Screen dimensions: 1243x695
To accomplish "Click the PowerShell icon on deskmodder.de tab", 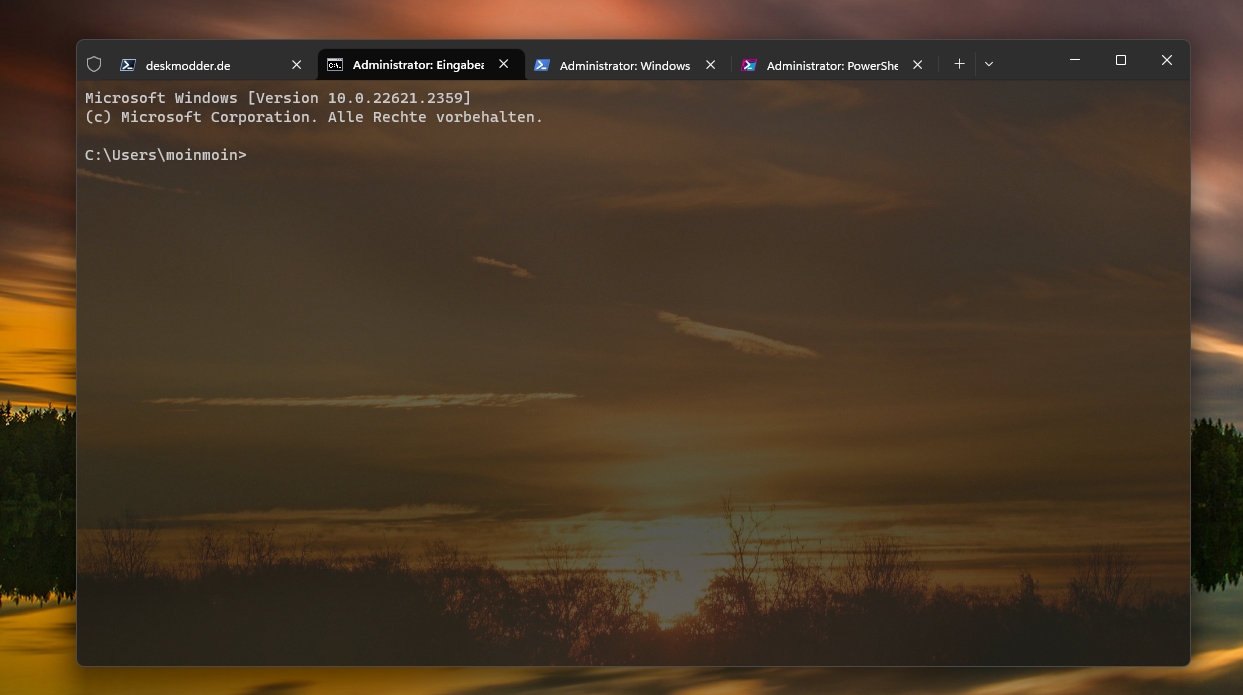I will pos(128,65).
